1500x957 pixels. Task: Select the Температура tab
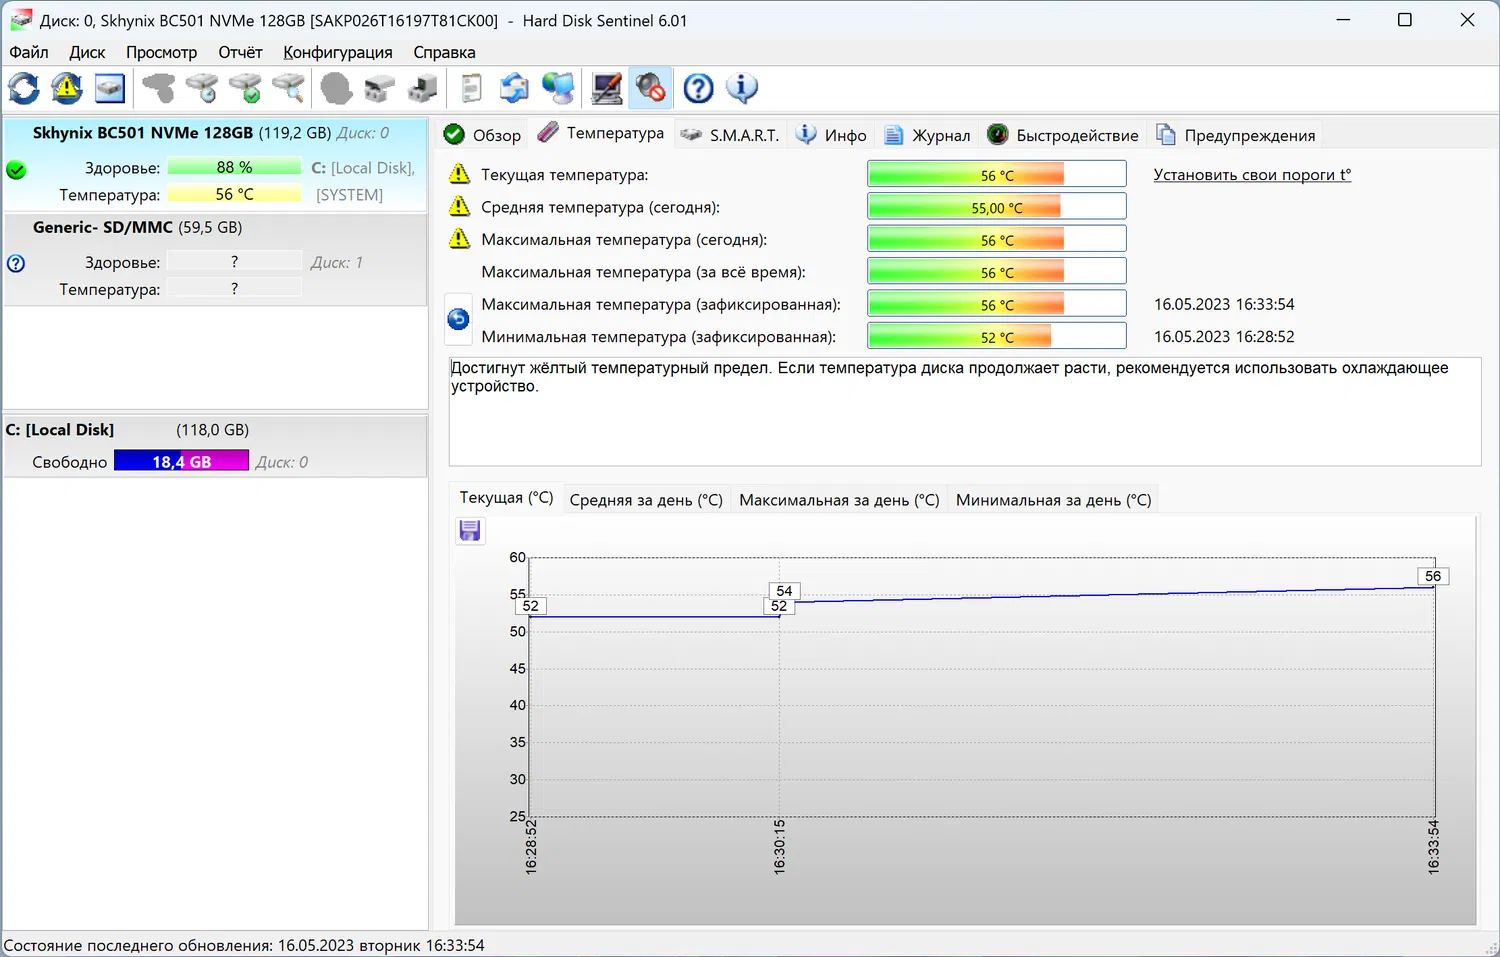point(601,133)
